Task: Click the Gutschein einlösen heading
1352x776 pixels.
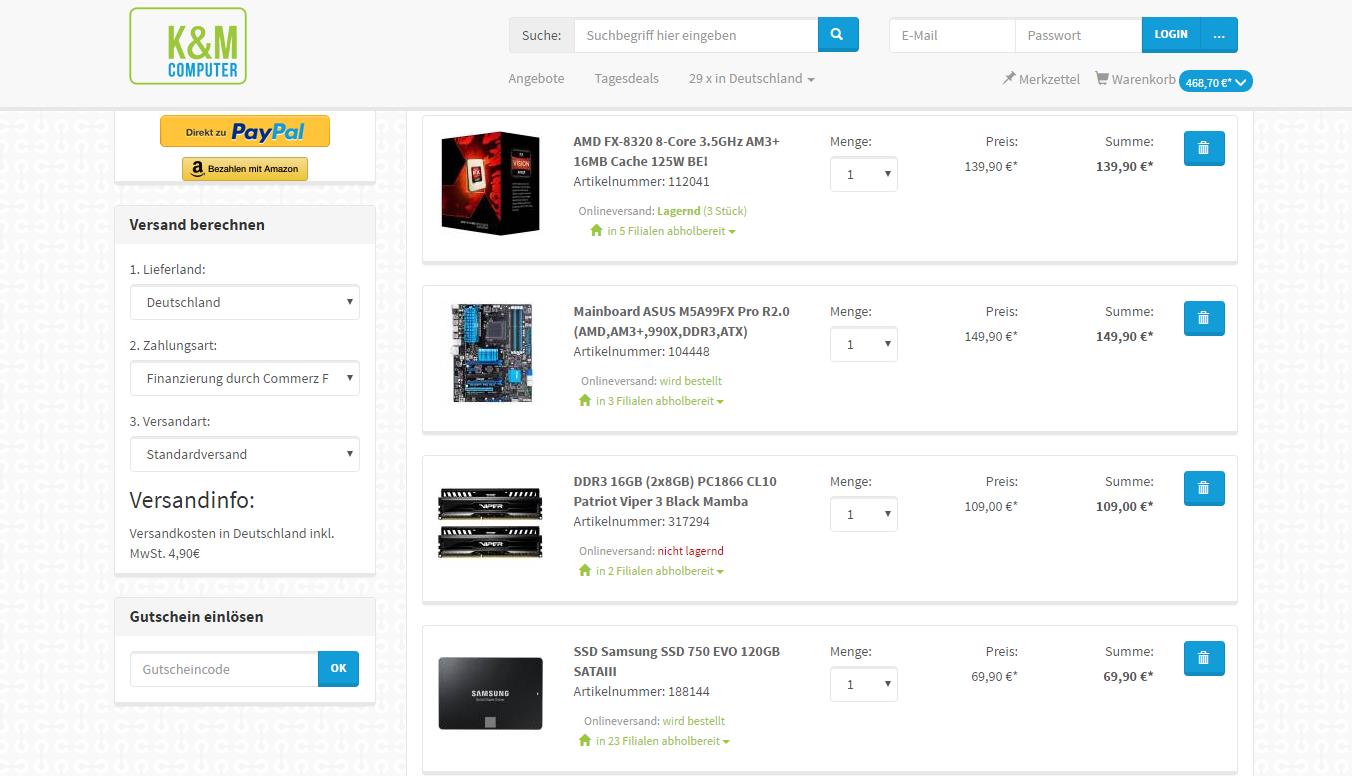Action: point(196,617)
